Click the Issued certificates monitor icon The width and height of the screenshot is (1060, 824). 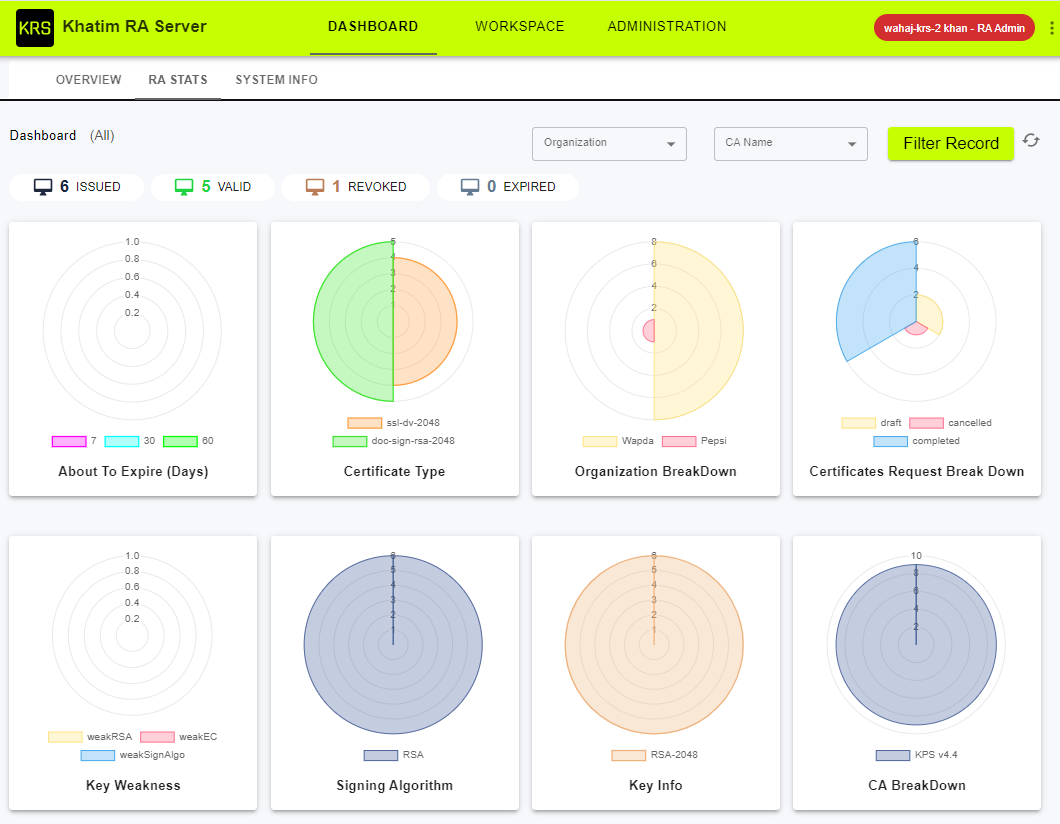pos(43,187)
